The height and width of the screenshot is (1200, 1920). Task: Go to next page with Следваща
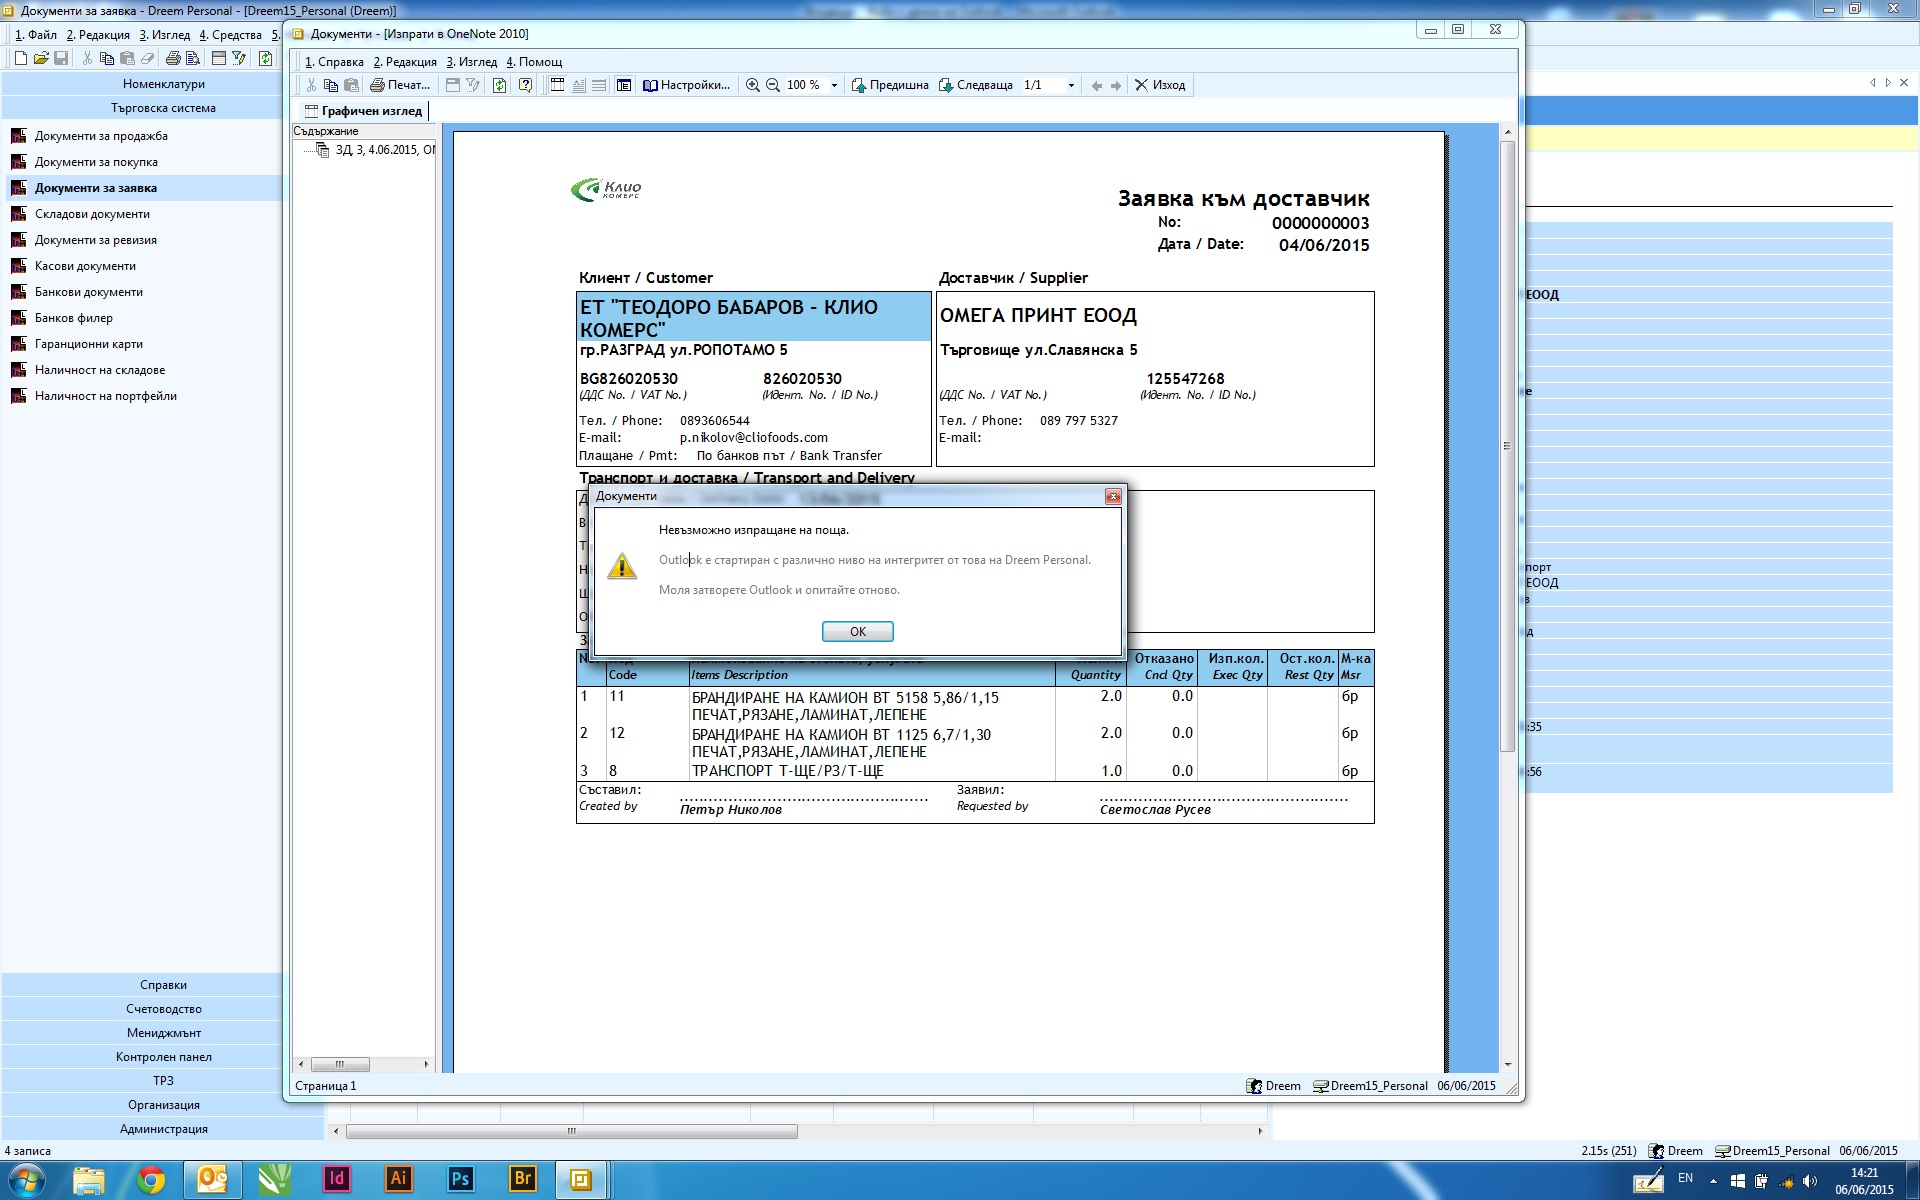(976, 85)
